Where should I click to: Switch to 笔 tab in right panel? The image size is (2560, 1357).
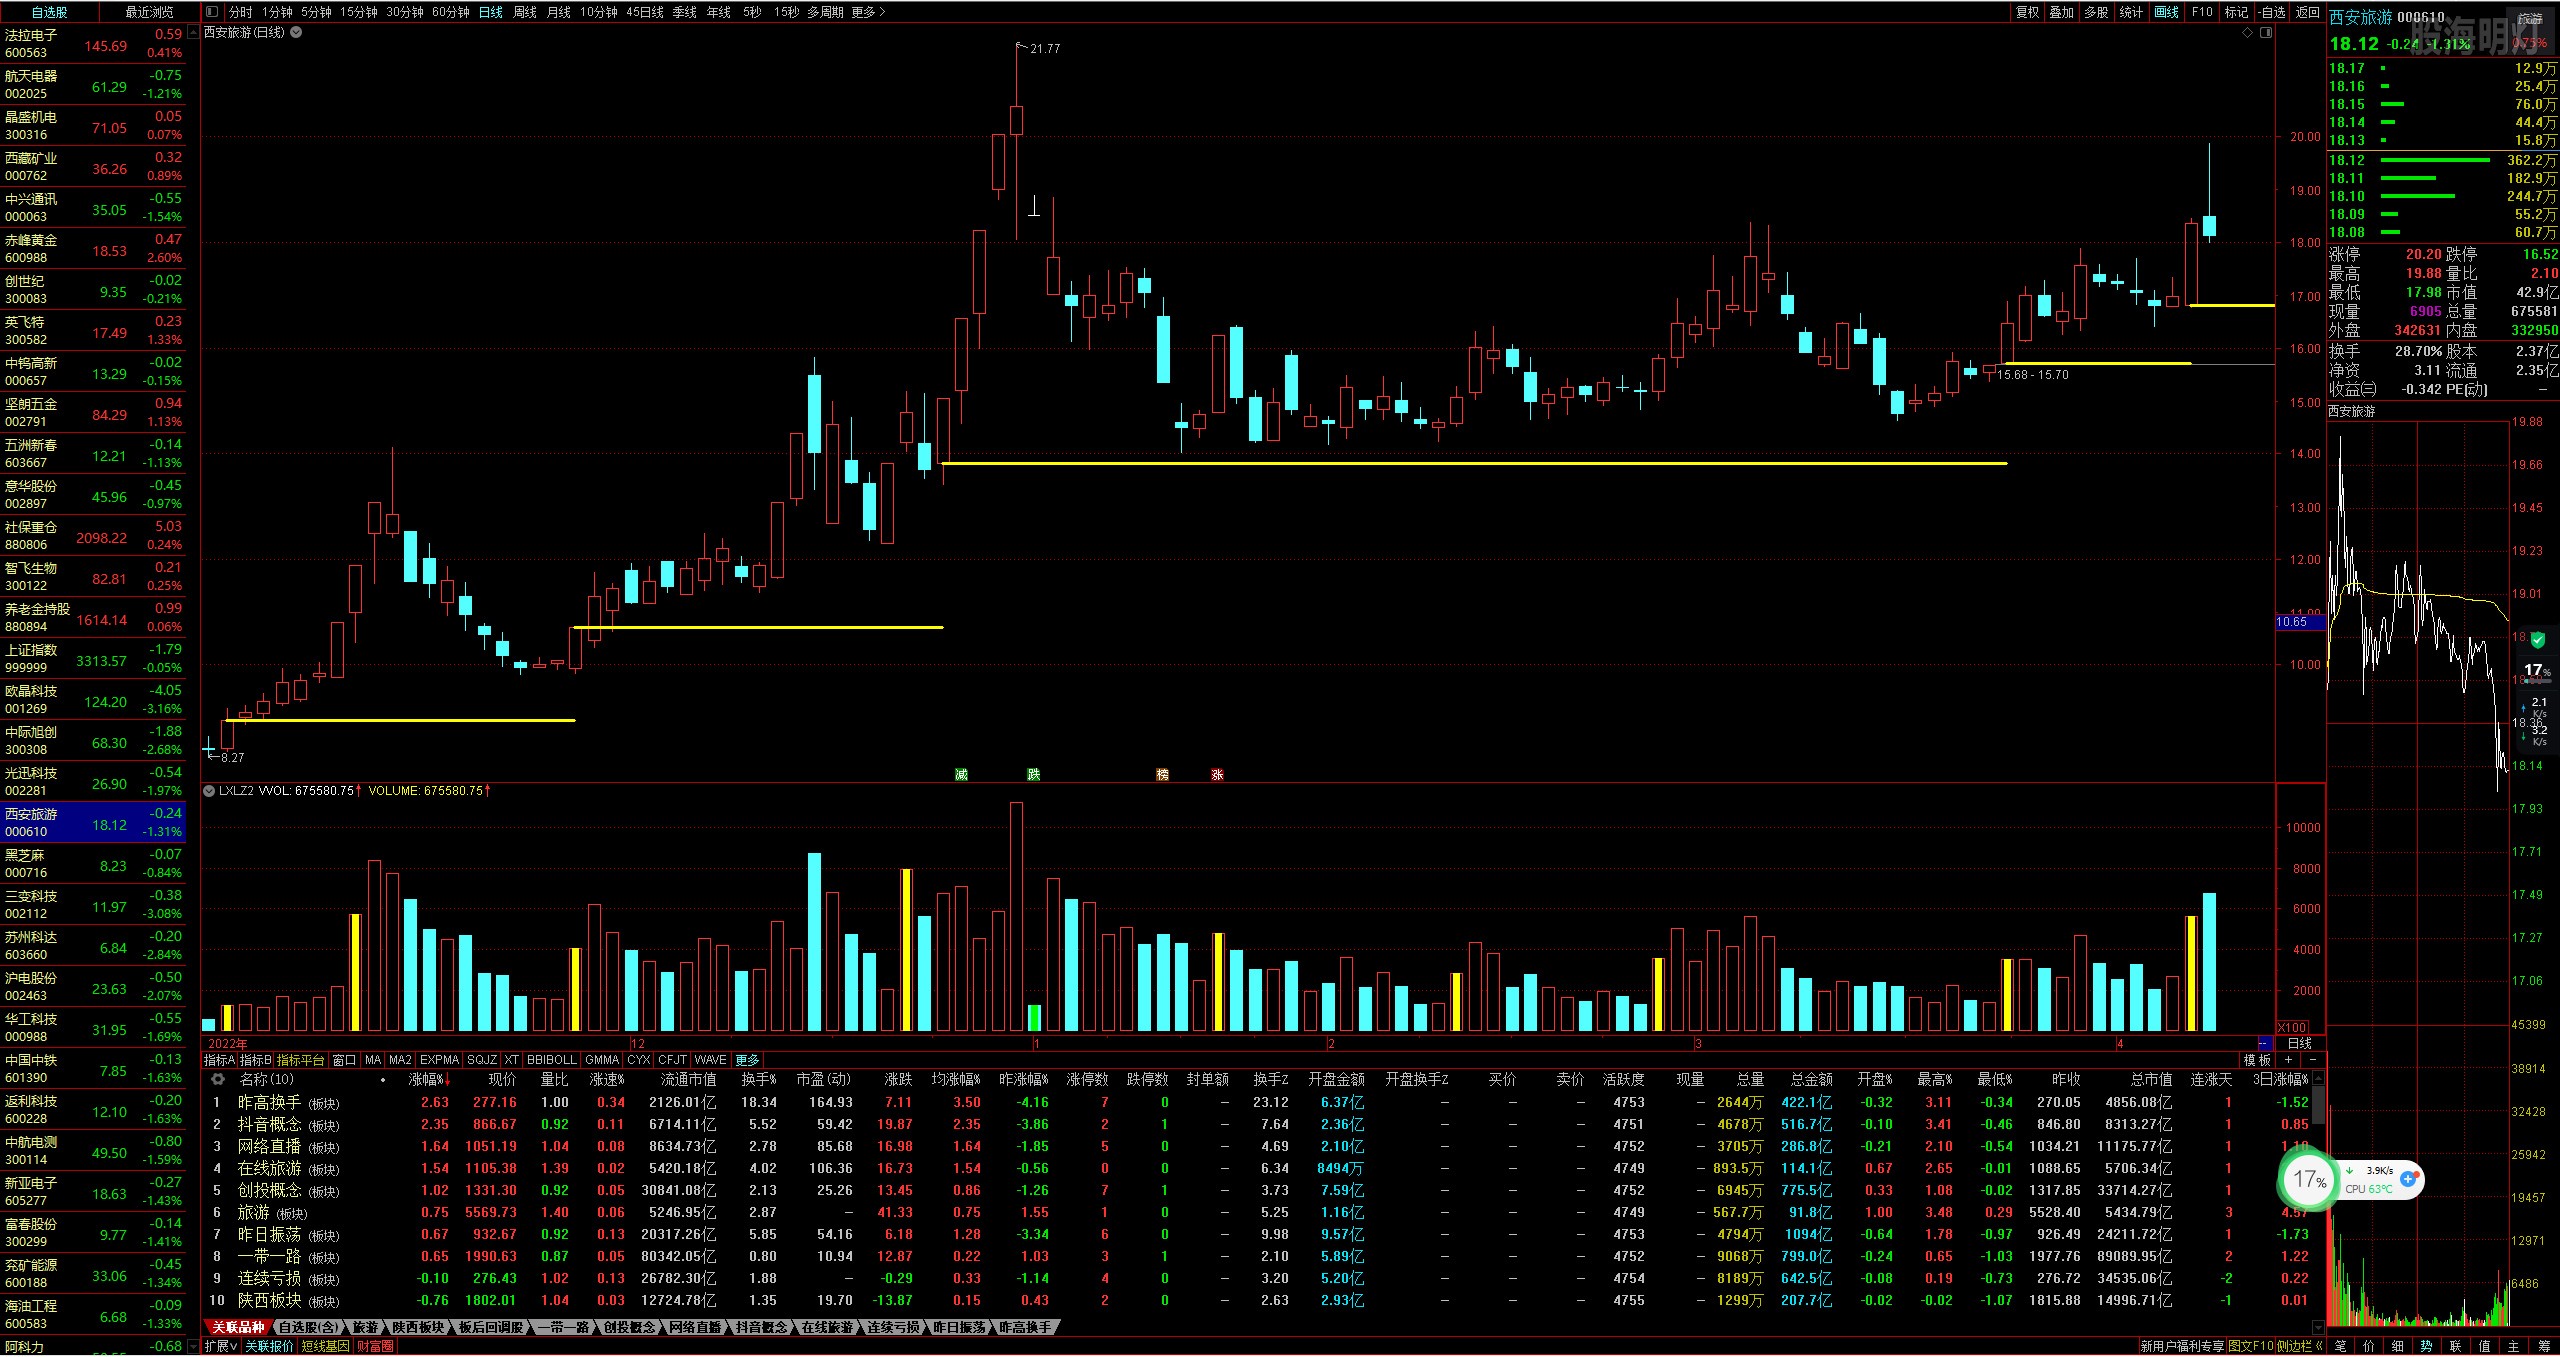(2340, 1346)
